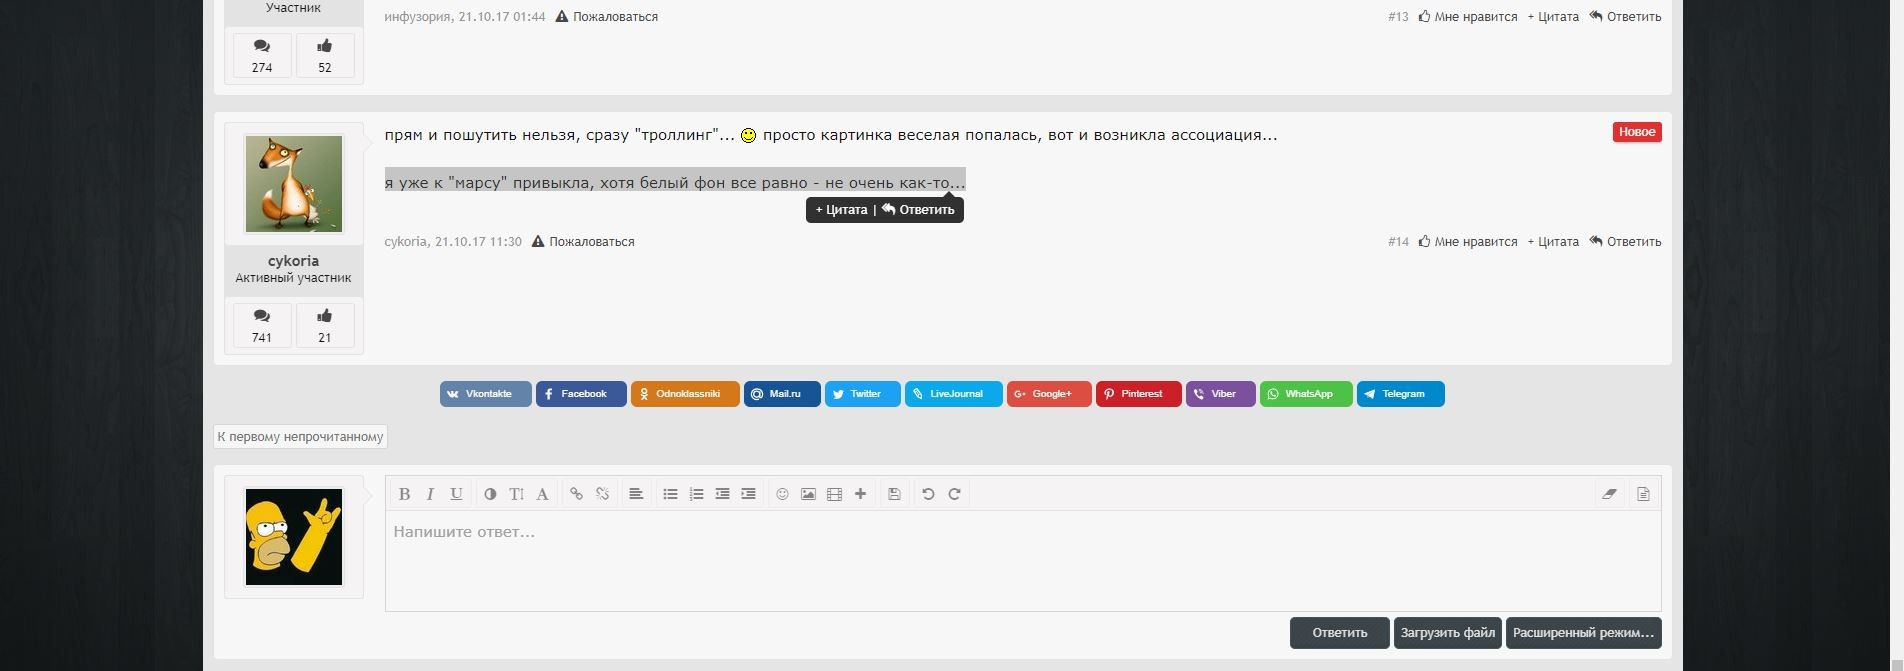View cykoria's 741 messages count

[262, 325]
